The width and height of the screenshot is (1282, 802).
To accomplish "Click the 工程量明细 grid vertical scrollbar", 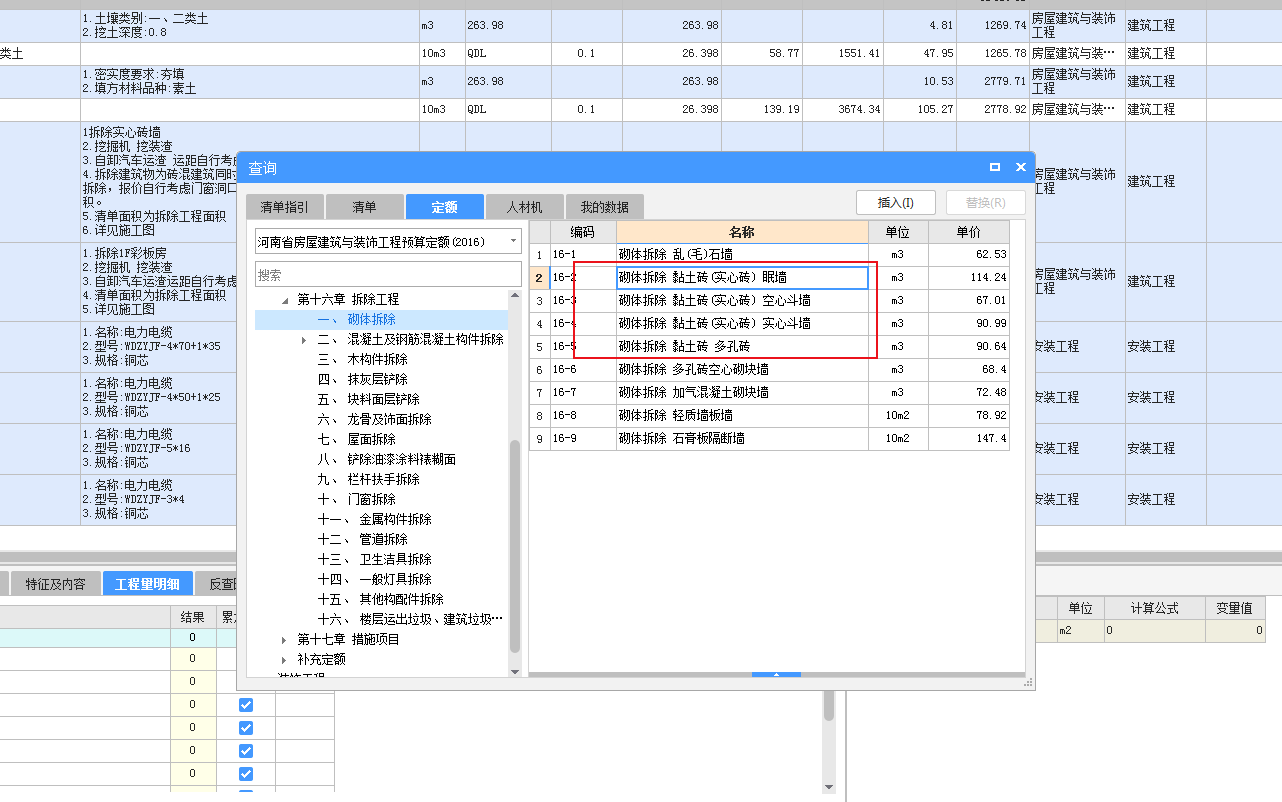I will coord(829,704).
